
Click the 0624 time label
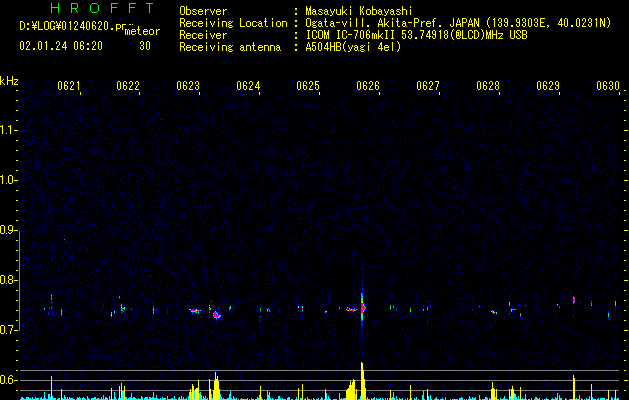(x=248, y=86)
